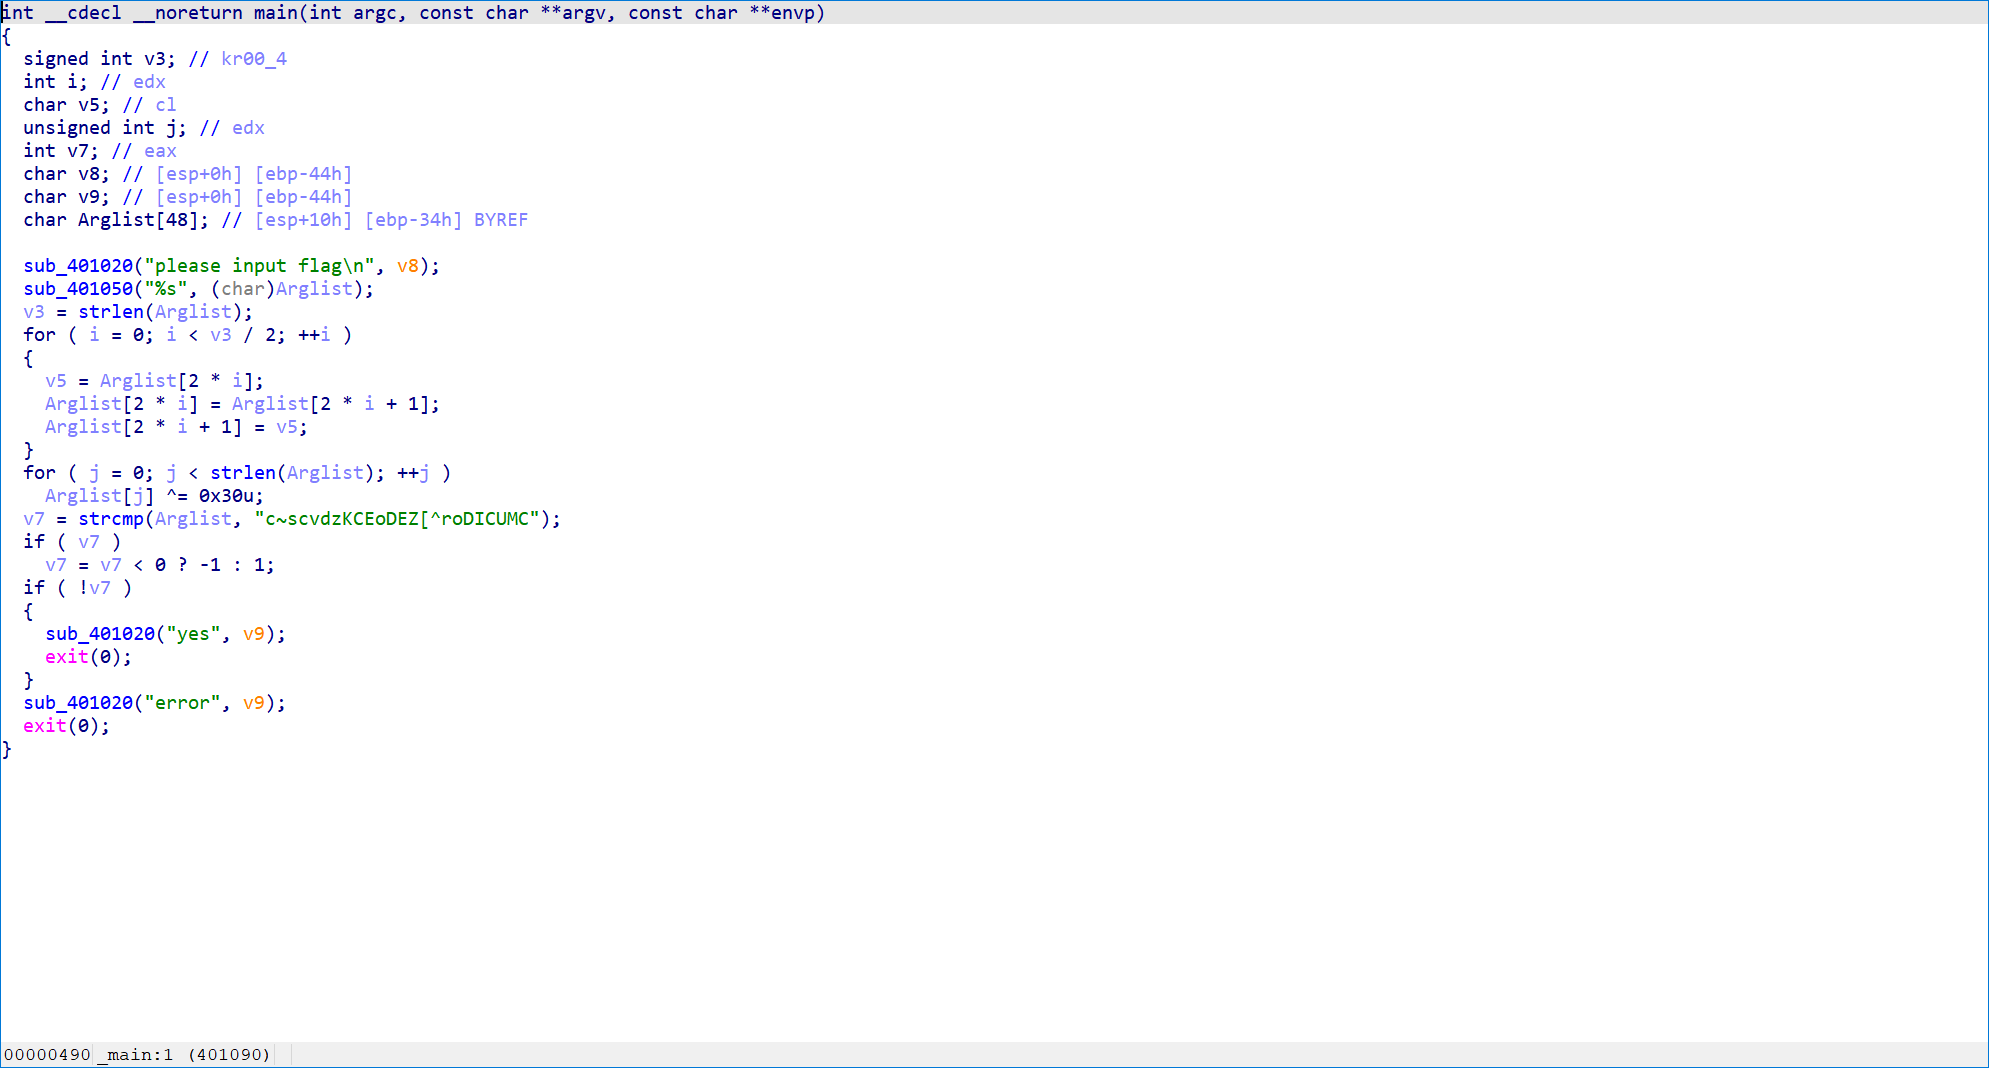Click the "please input flag\n" string
This screenshot has height=1068, width=1989.
259,266
